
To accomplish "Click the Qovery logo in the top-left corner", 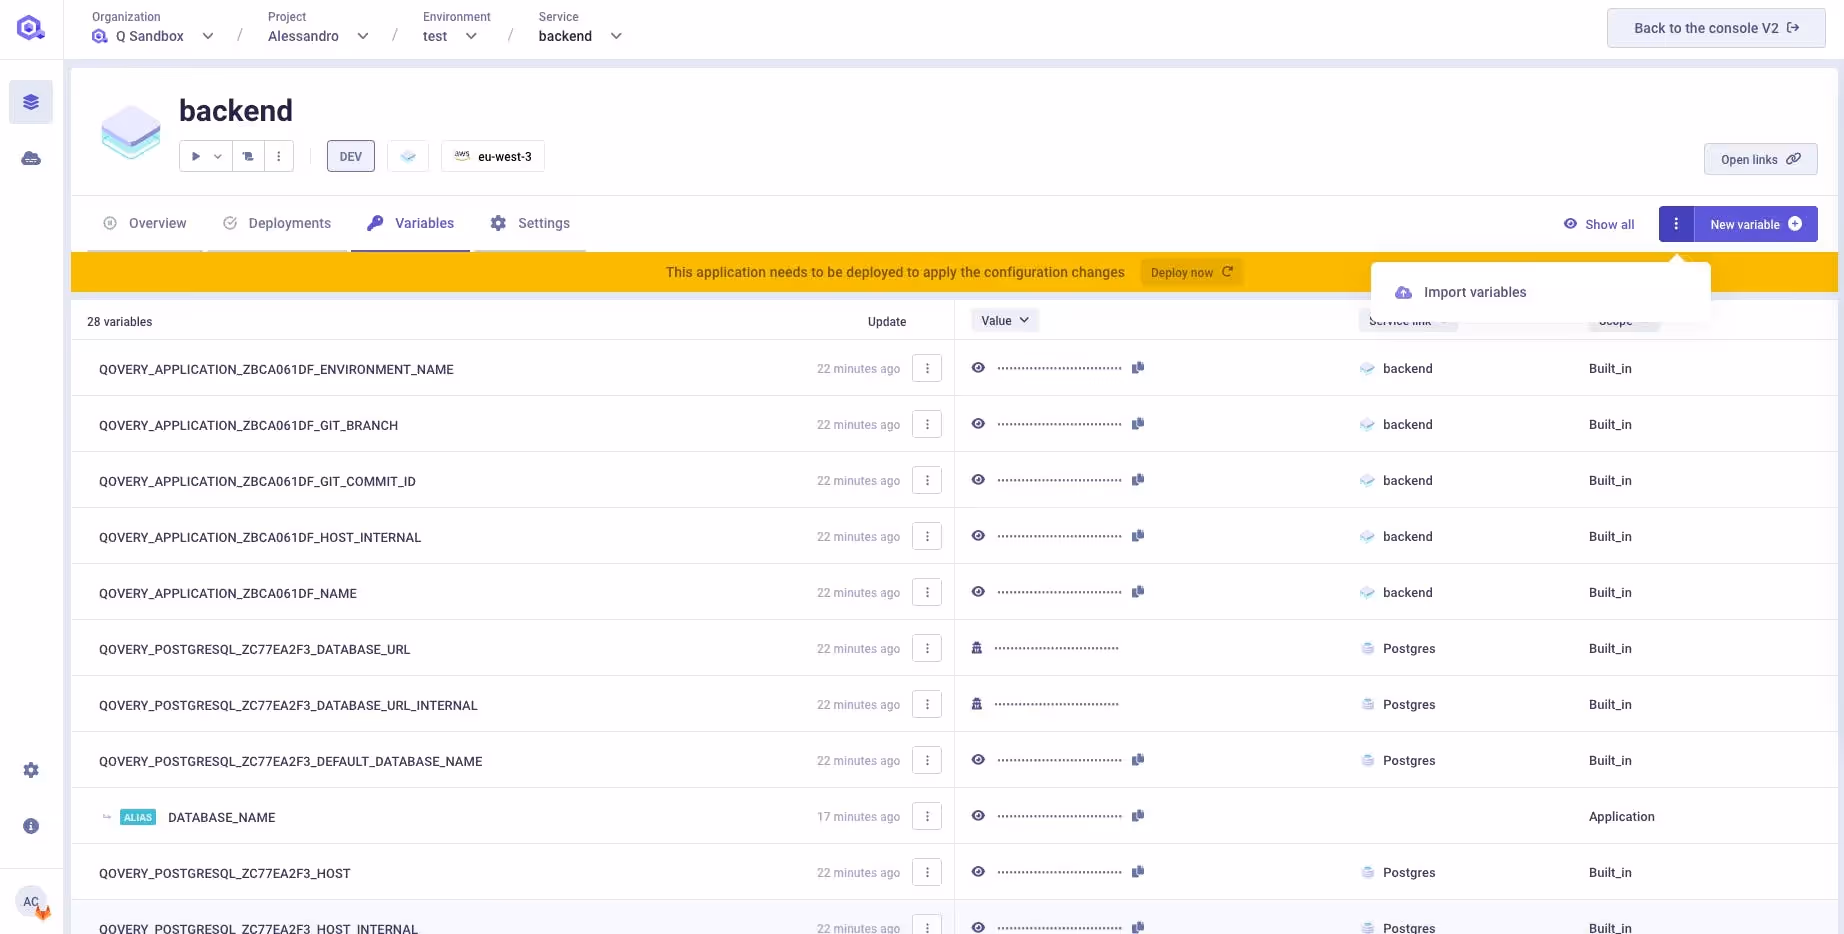I will click(x=30, y=27).
